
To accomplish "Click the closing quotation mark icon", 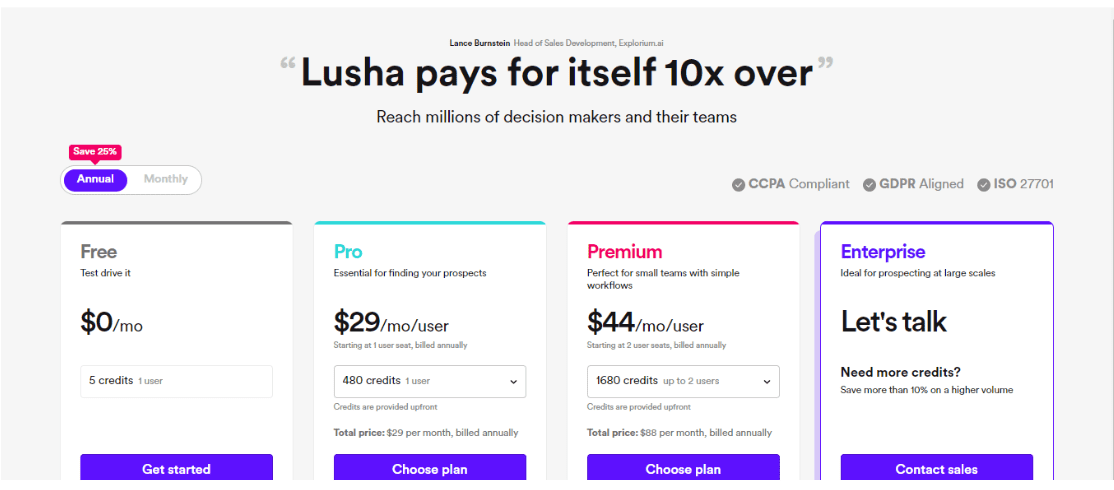I will (825, 65).
